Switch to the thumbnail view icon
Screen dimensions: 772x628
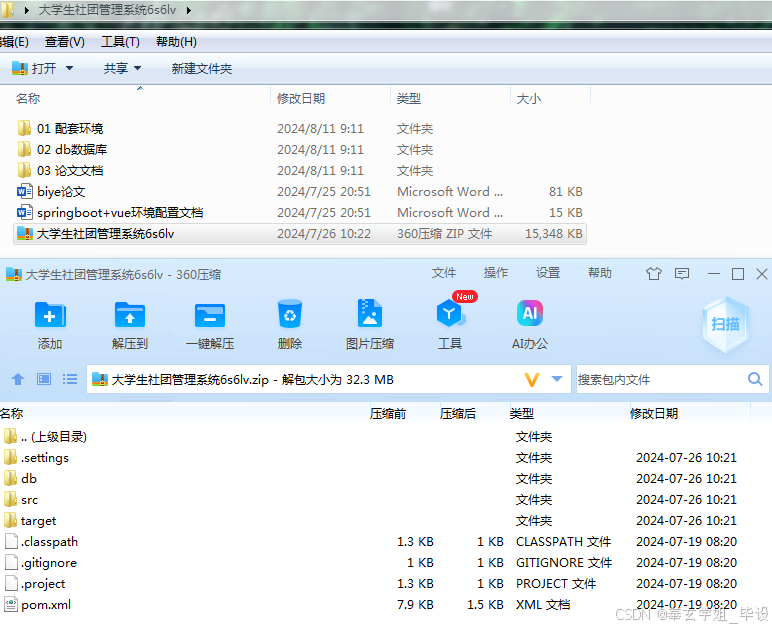(44, 379)
